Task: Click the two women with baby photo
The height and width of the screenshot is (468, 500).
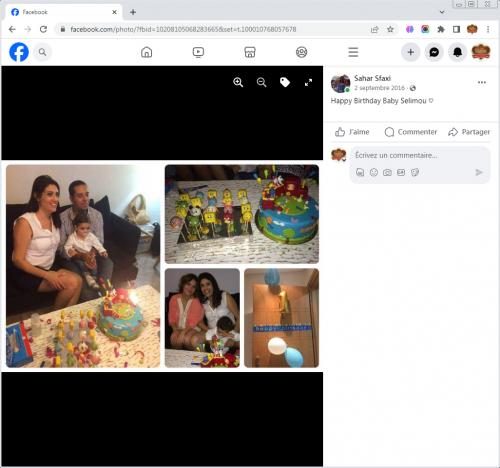Action: 202,318
